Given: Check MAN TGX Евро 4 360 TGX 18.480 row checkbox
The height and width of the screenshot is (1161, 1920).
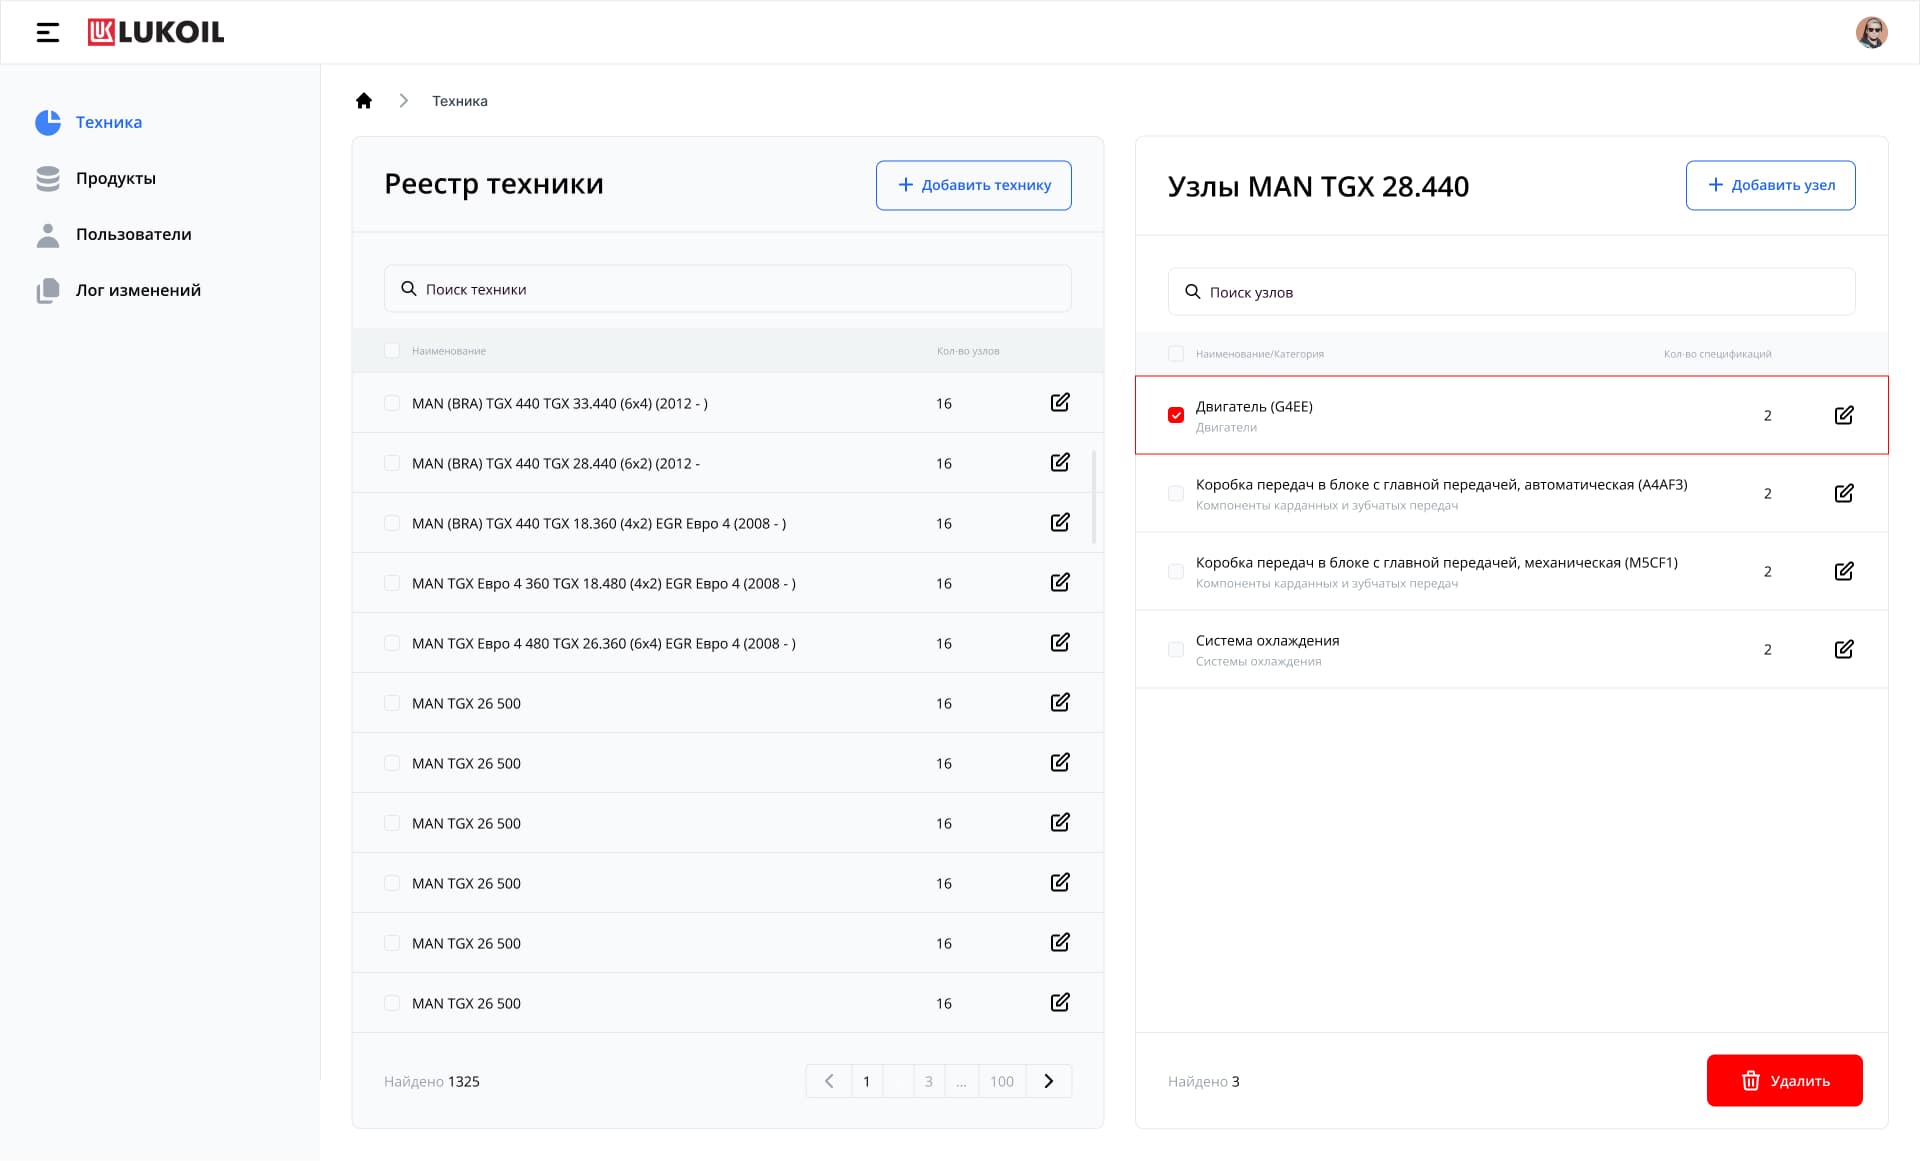Looking at the screenshot, I should click(x=392, y=584).
